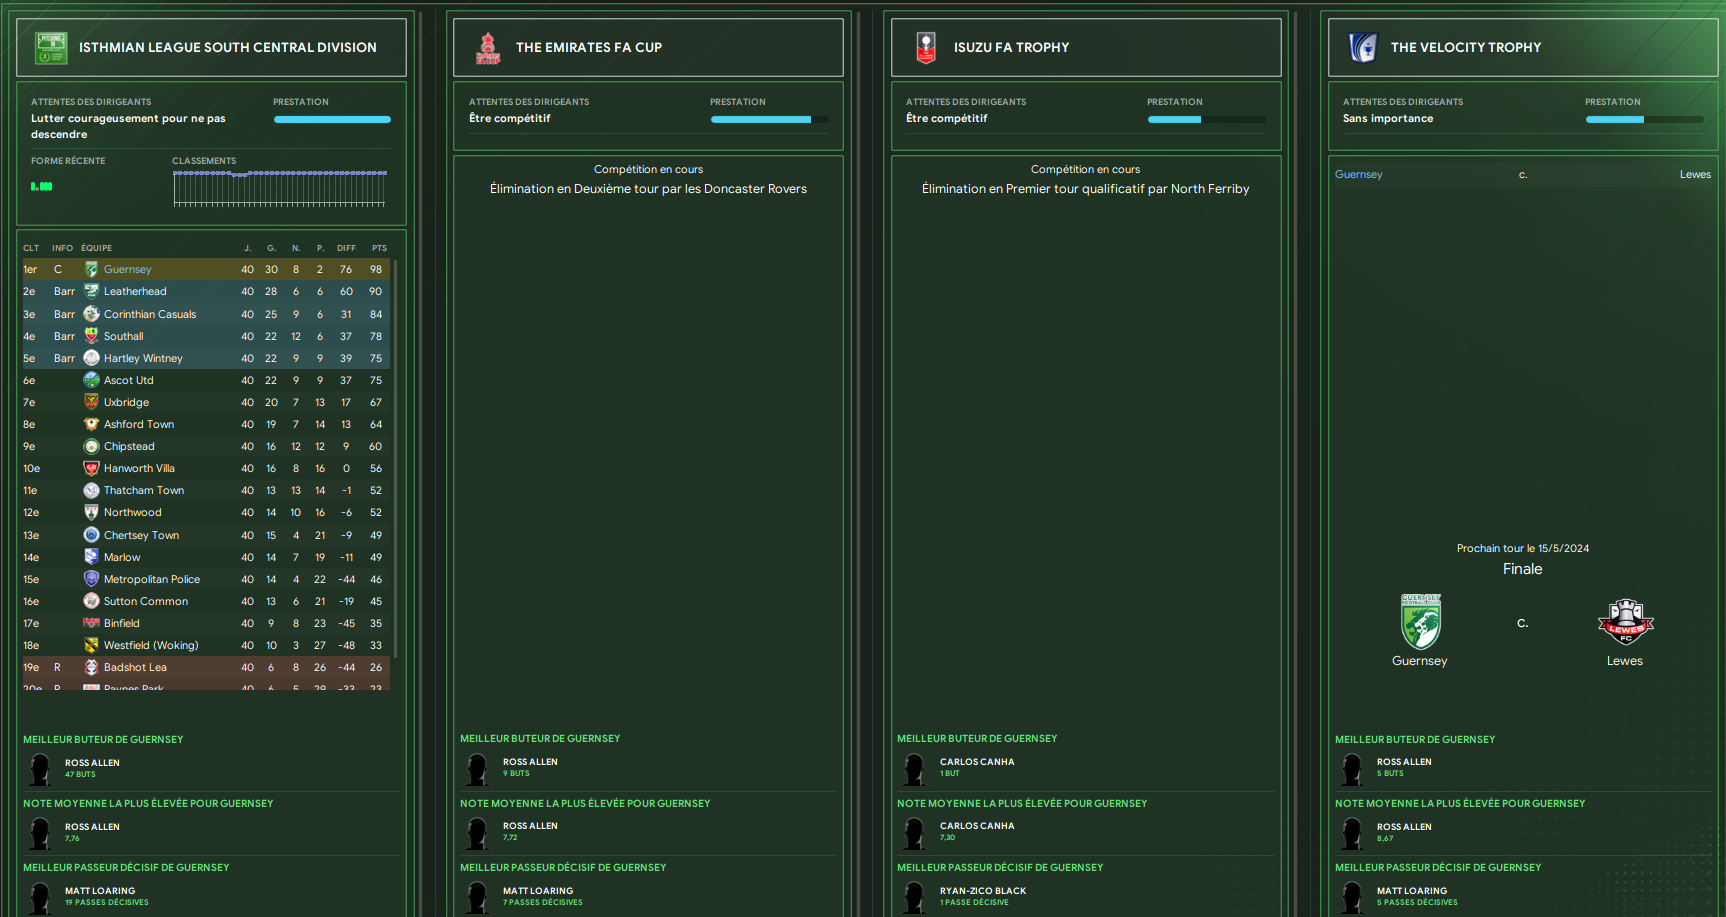
Task: Click Southall's club badge
Action: point(91,336)
